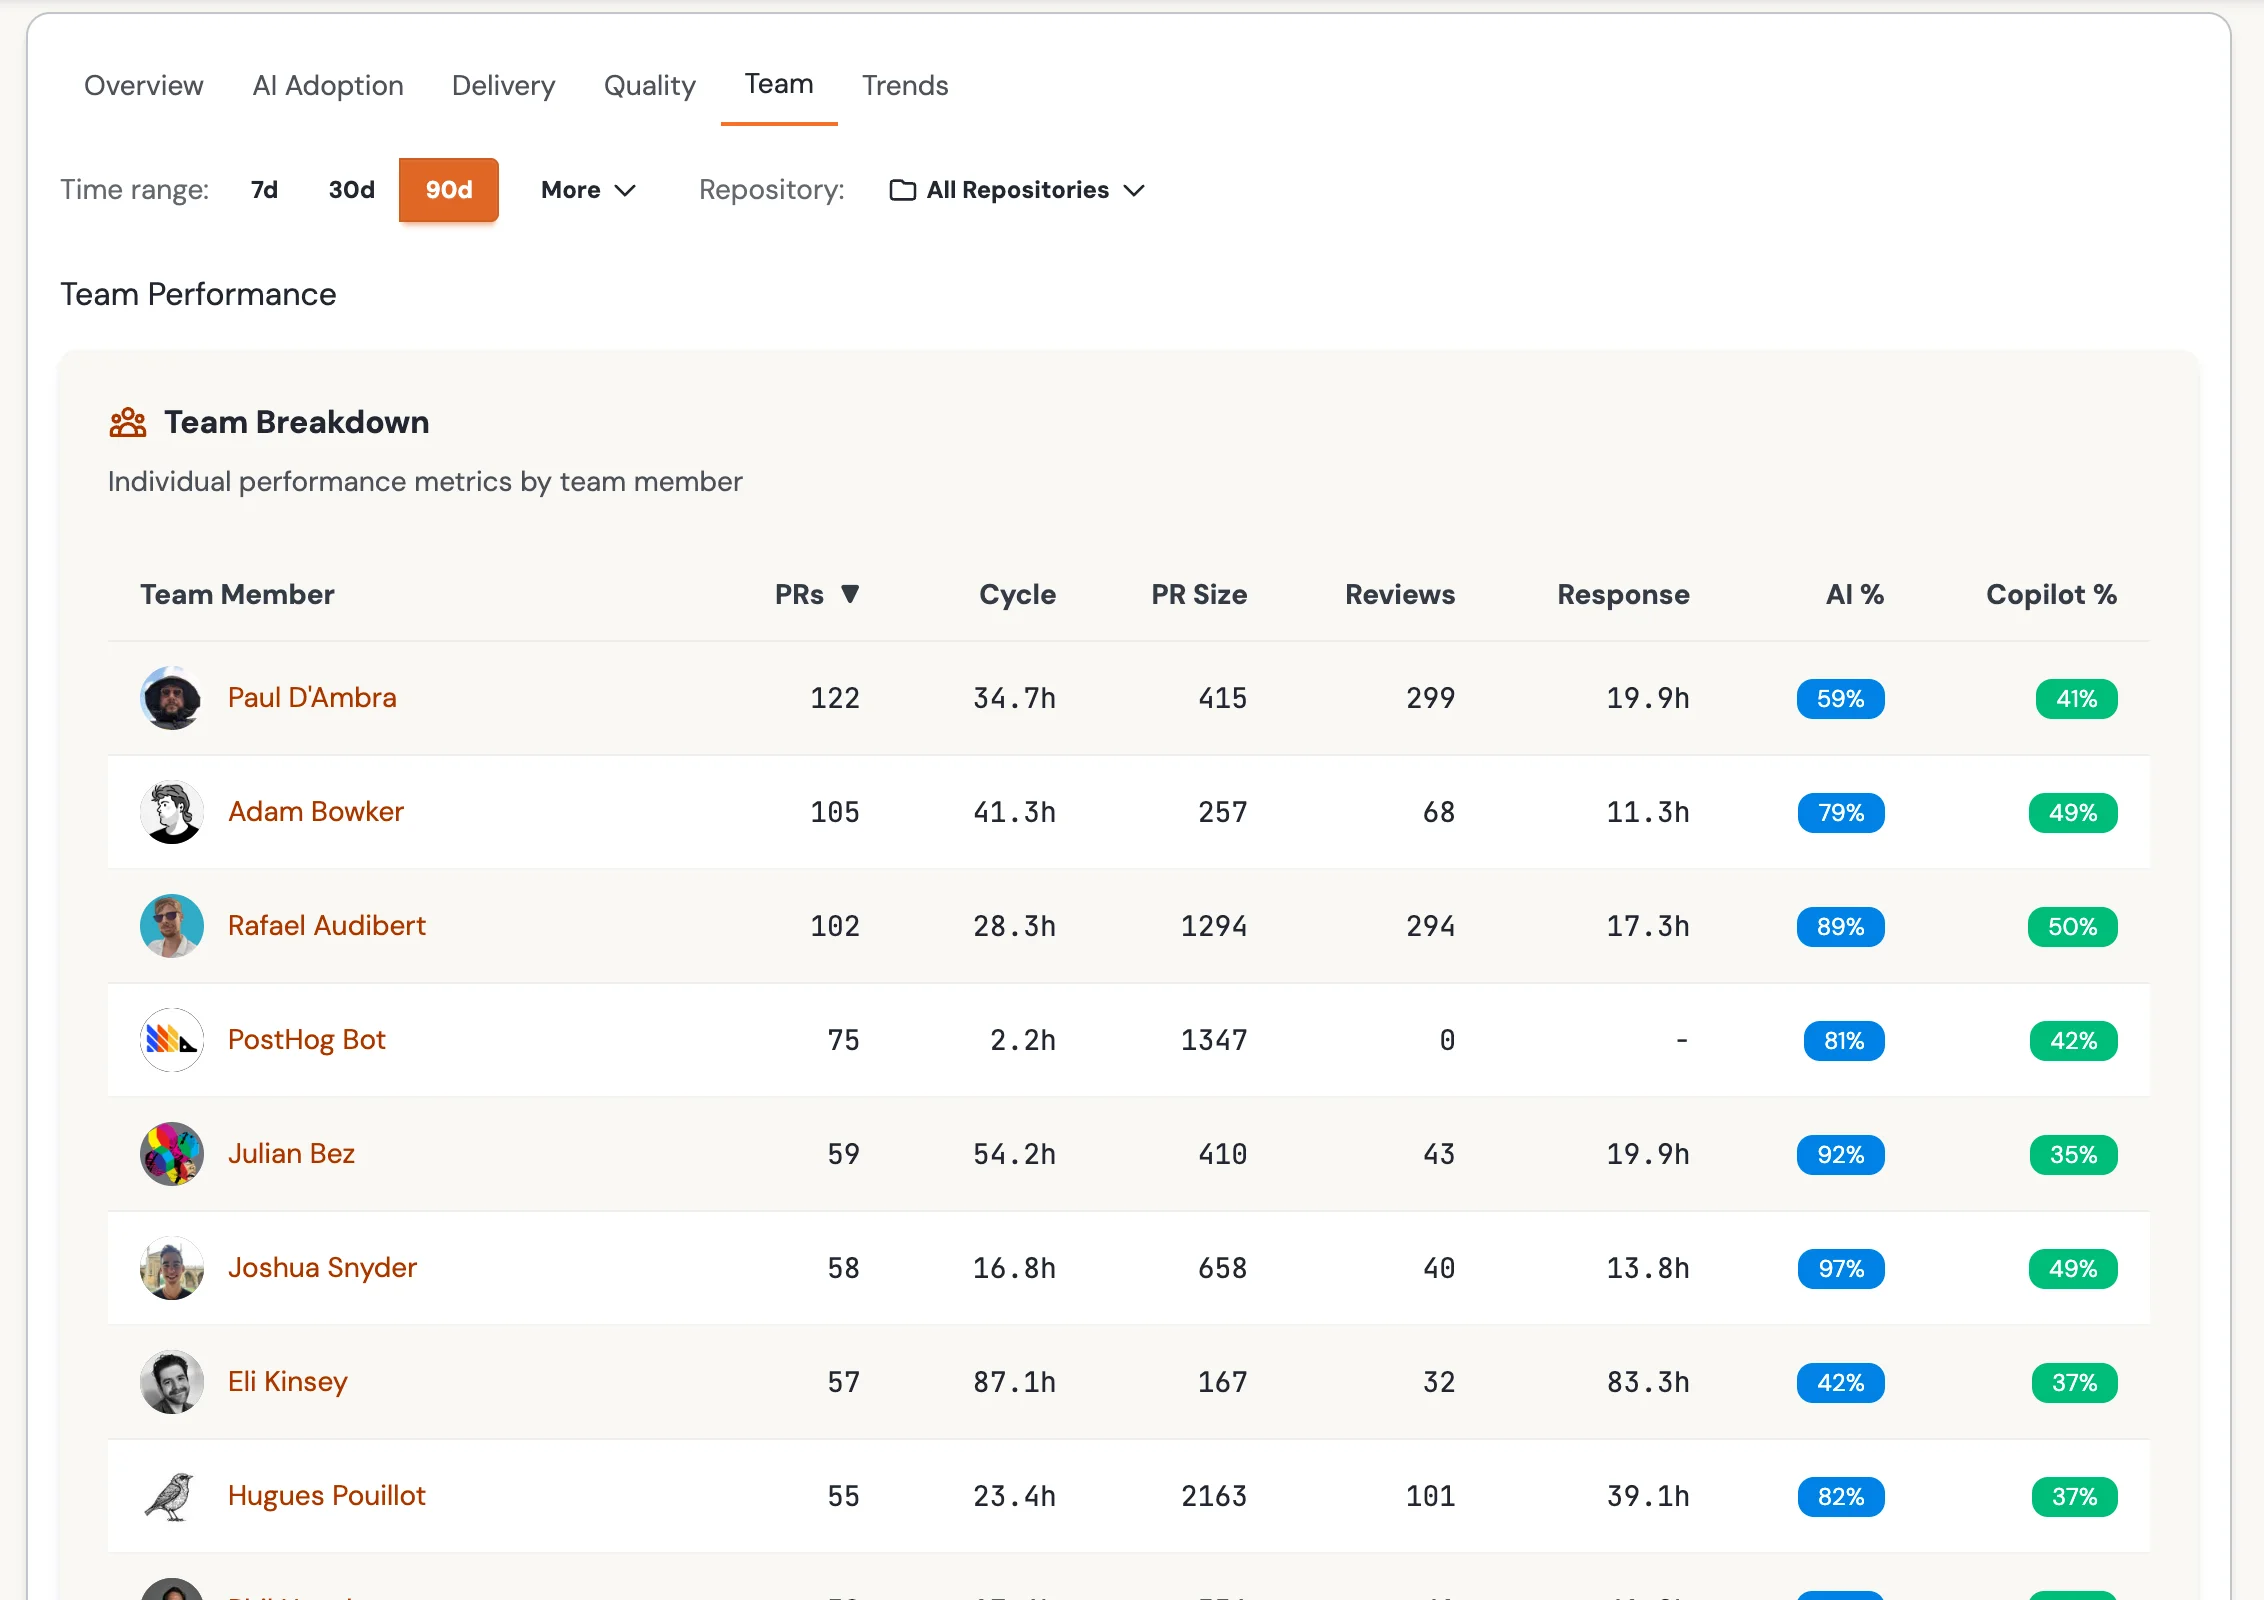Click Hugues Pouillot's 82% AI badge
The height and width of the screenshot is (1600, 2264).
(x=1841, y=1497)
